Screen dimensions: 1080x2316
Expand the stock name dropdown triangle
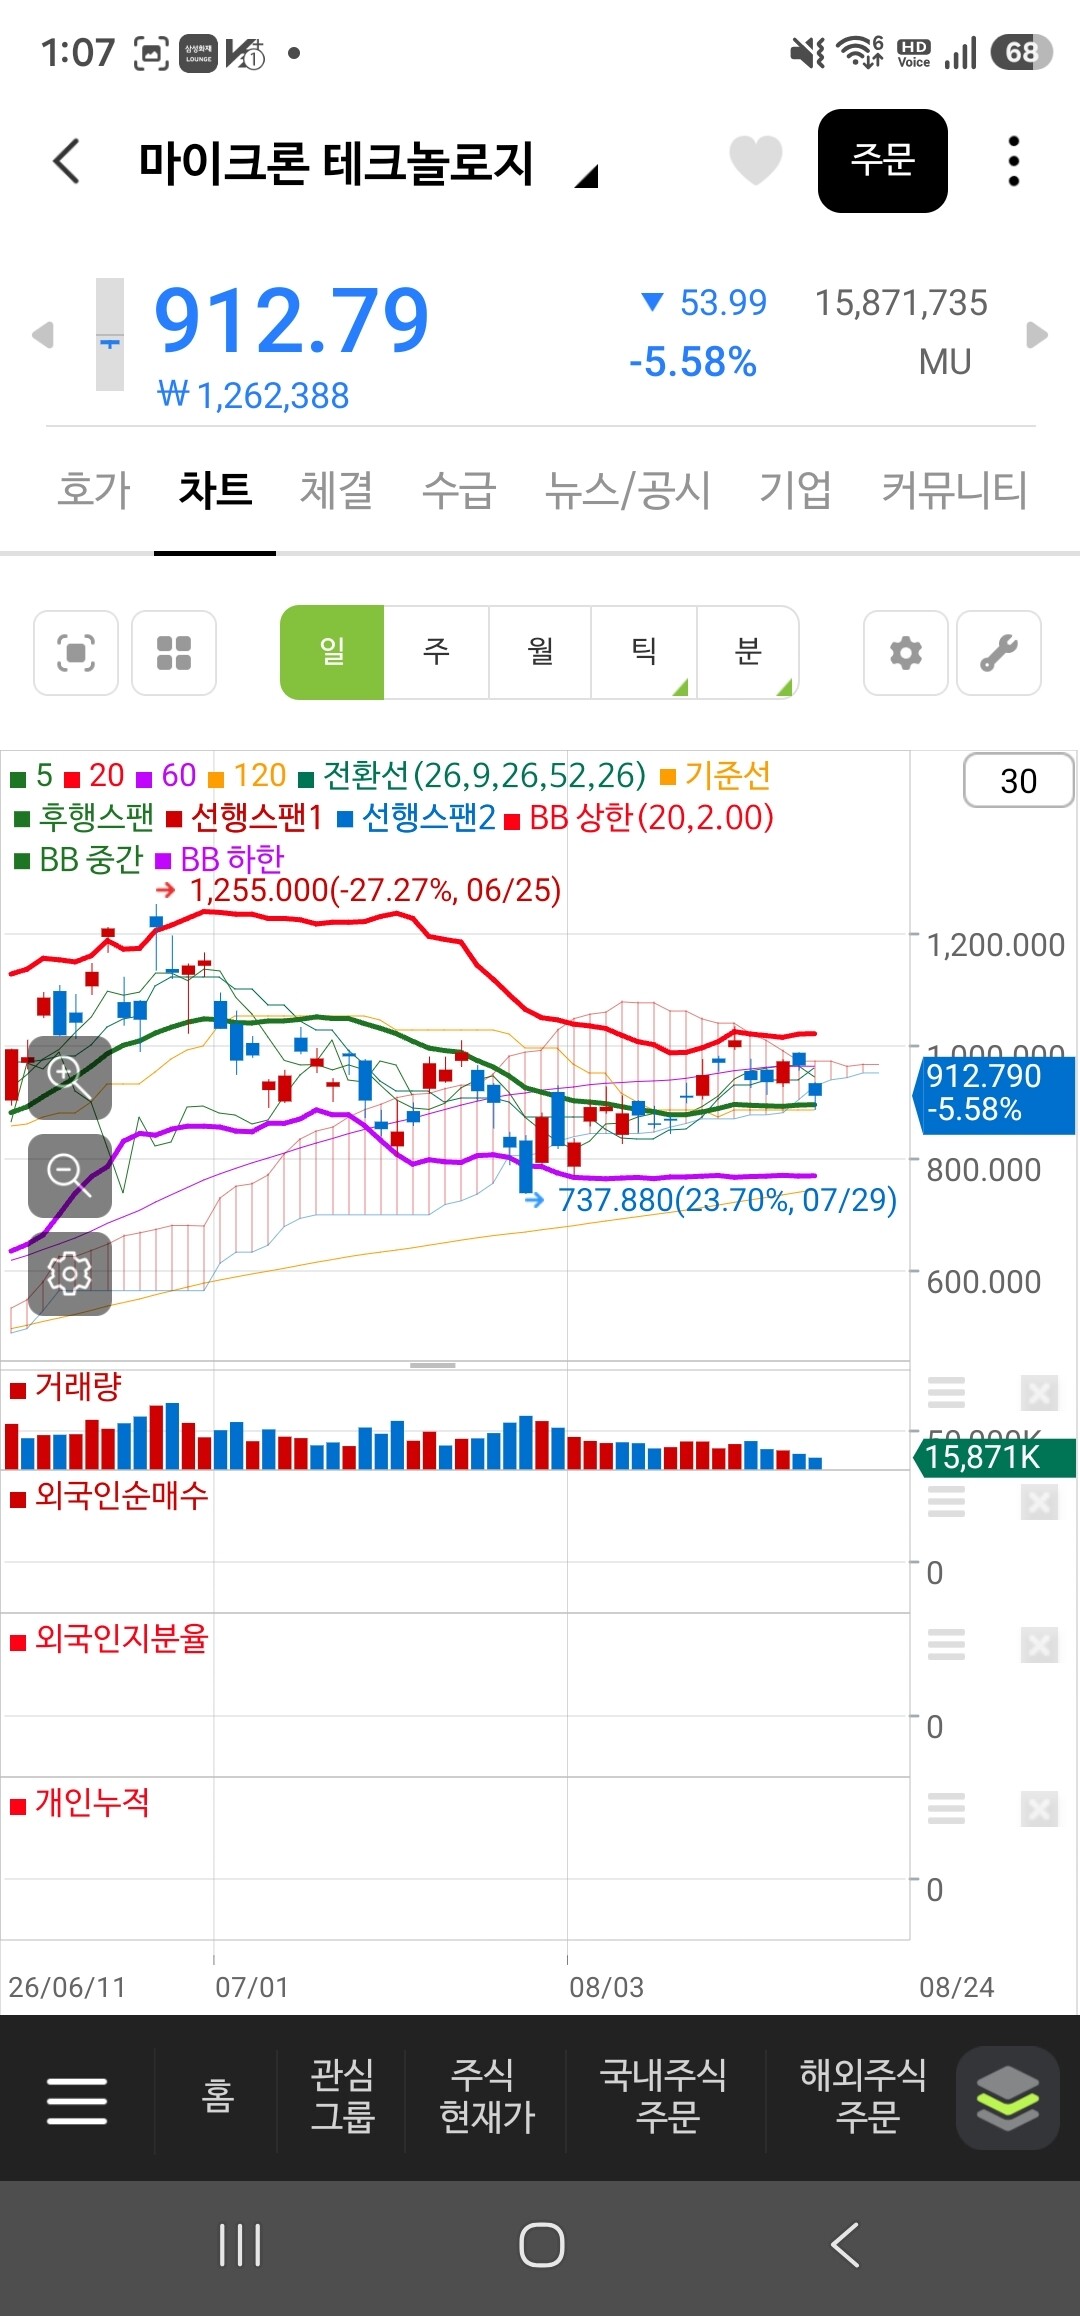[587, 177]
